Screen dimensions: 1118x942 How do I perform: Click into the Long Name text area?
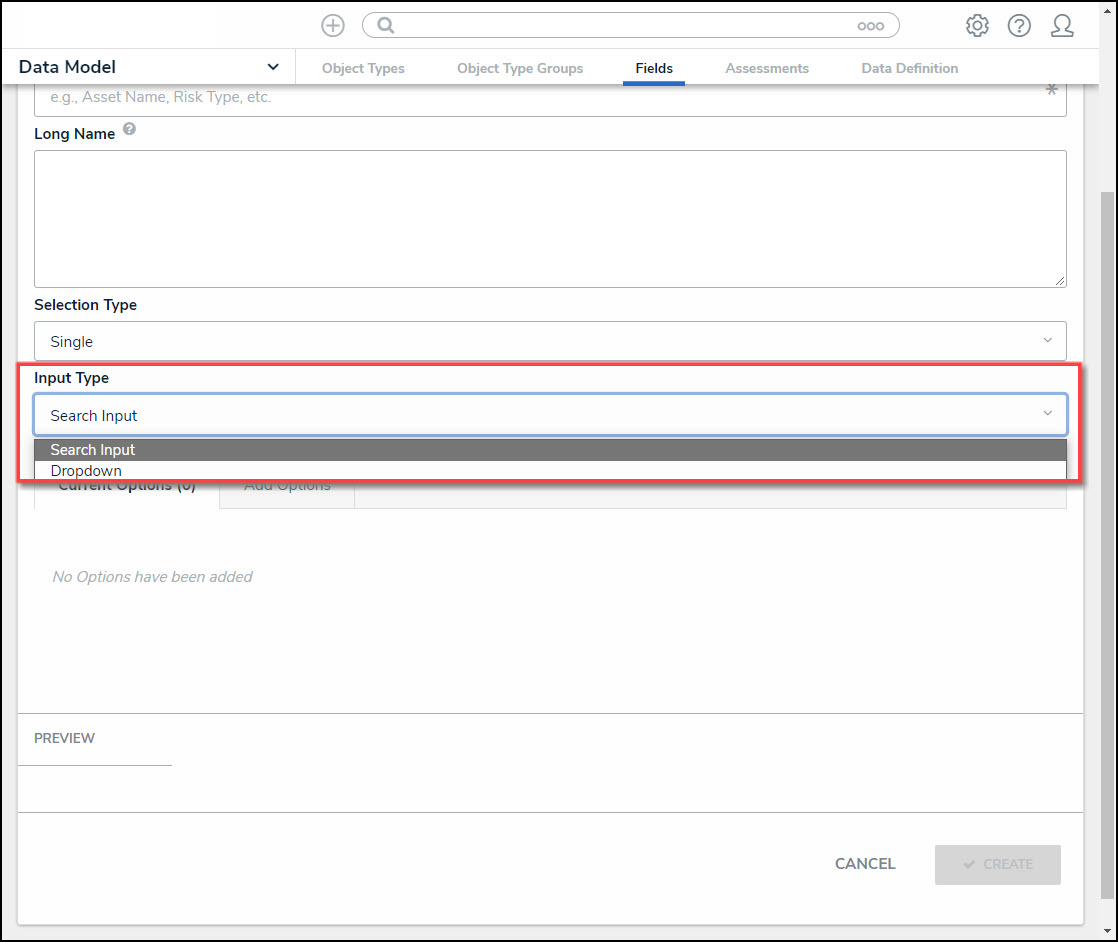click(x=550, y=219)
